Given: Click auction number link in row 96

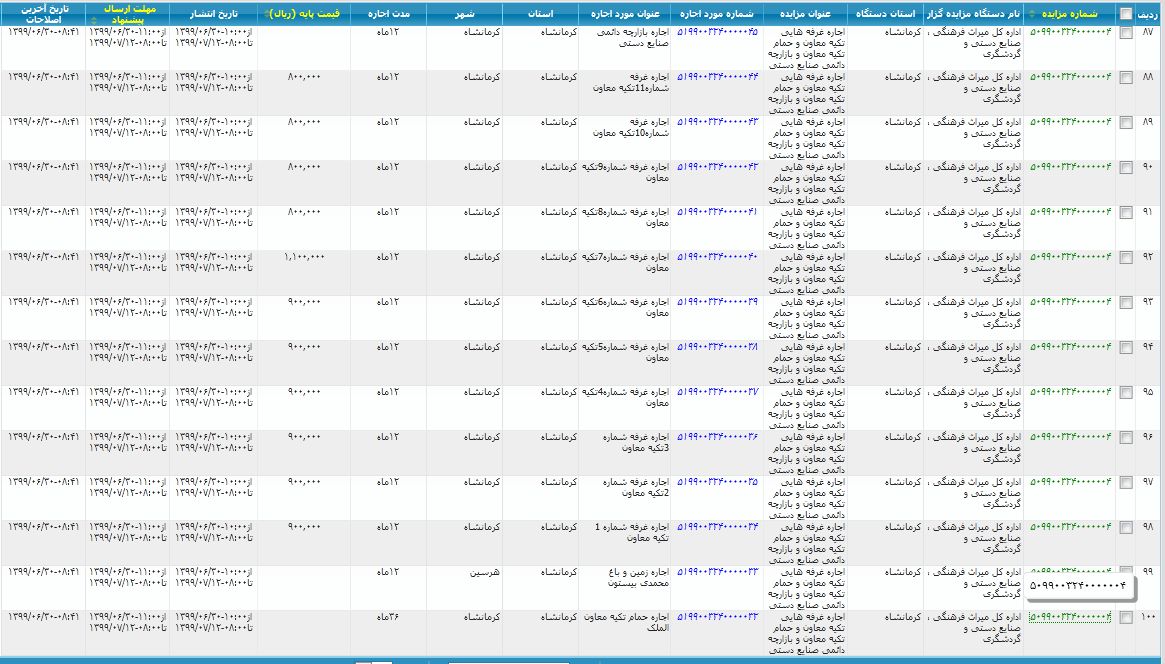Looking at the screenshot, I should [1070, 437].
